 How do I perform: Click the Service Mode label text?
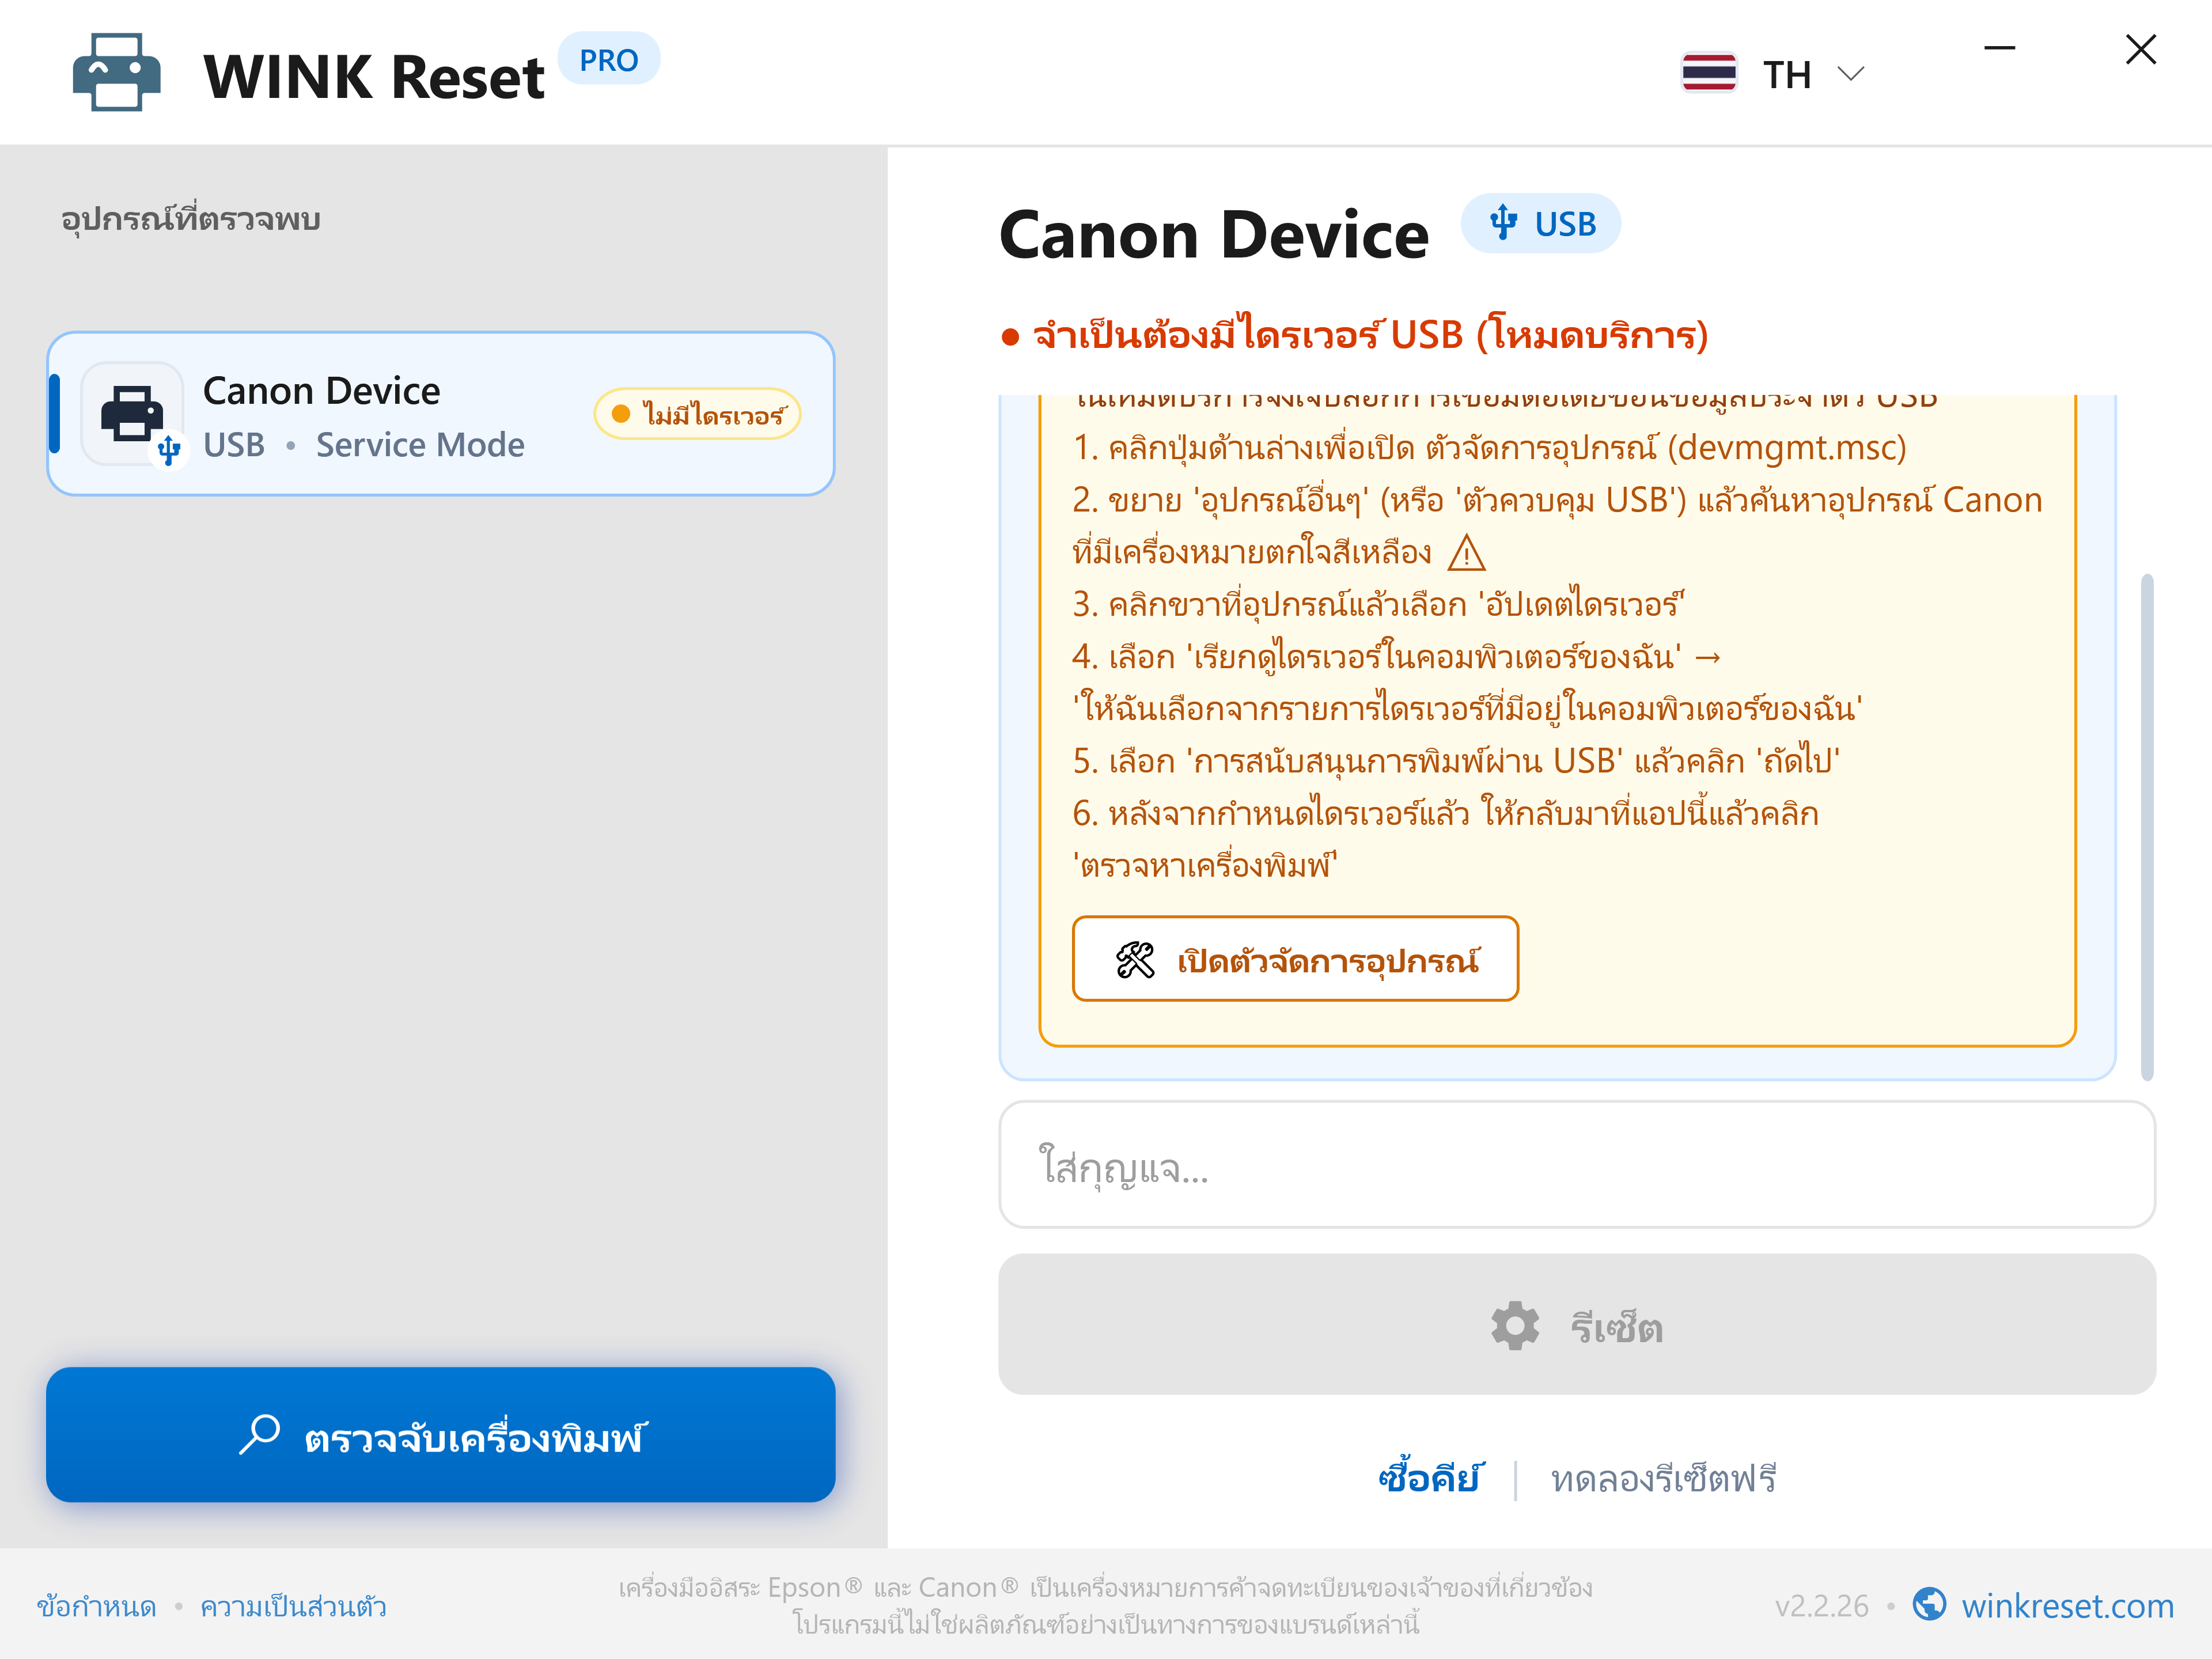(x=420, y=444)
